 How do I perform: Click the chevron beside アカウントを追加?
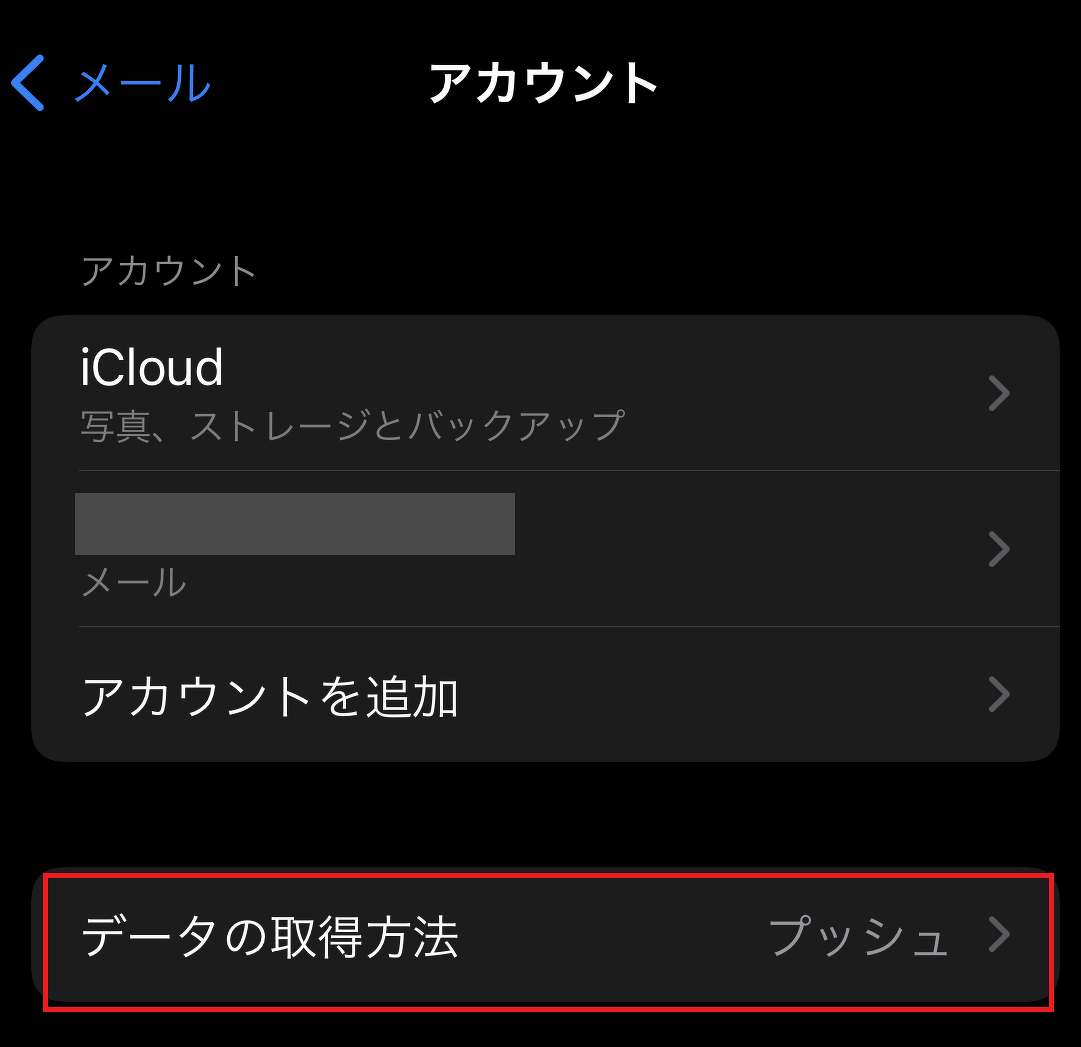pos(998,694)
